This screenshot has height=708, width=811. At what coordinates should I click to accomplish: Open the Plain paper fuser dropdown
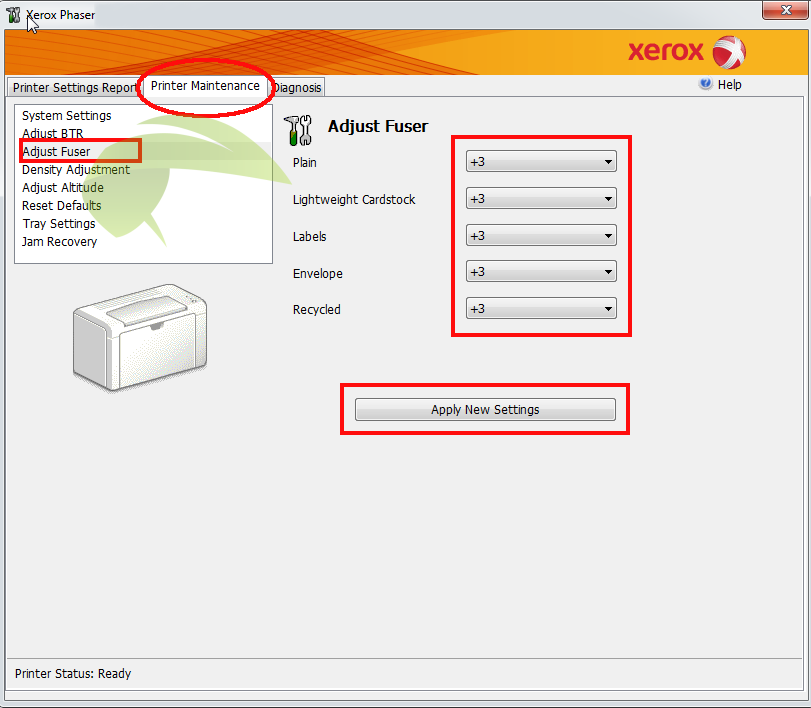click(x=541, y=162)
